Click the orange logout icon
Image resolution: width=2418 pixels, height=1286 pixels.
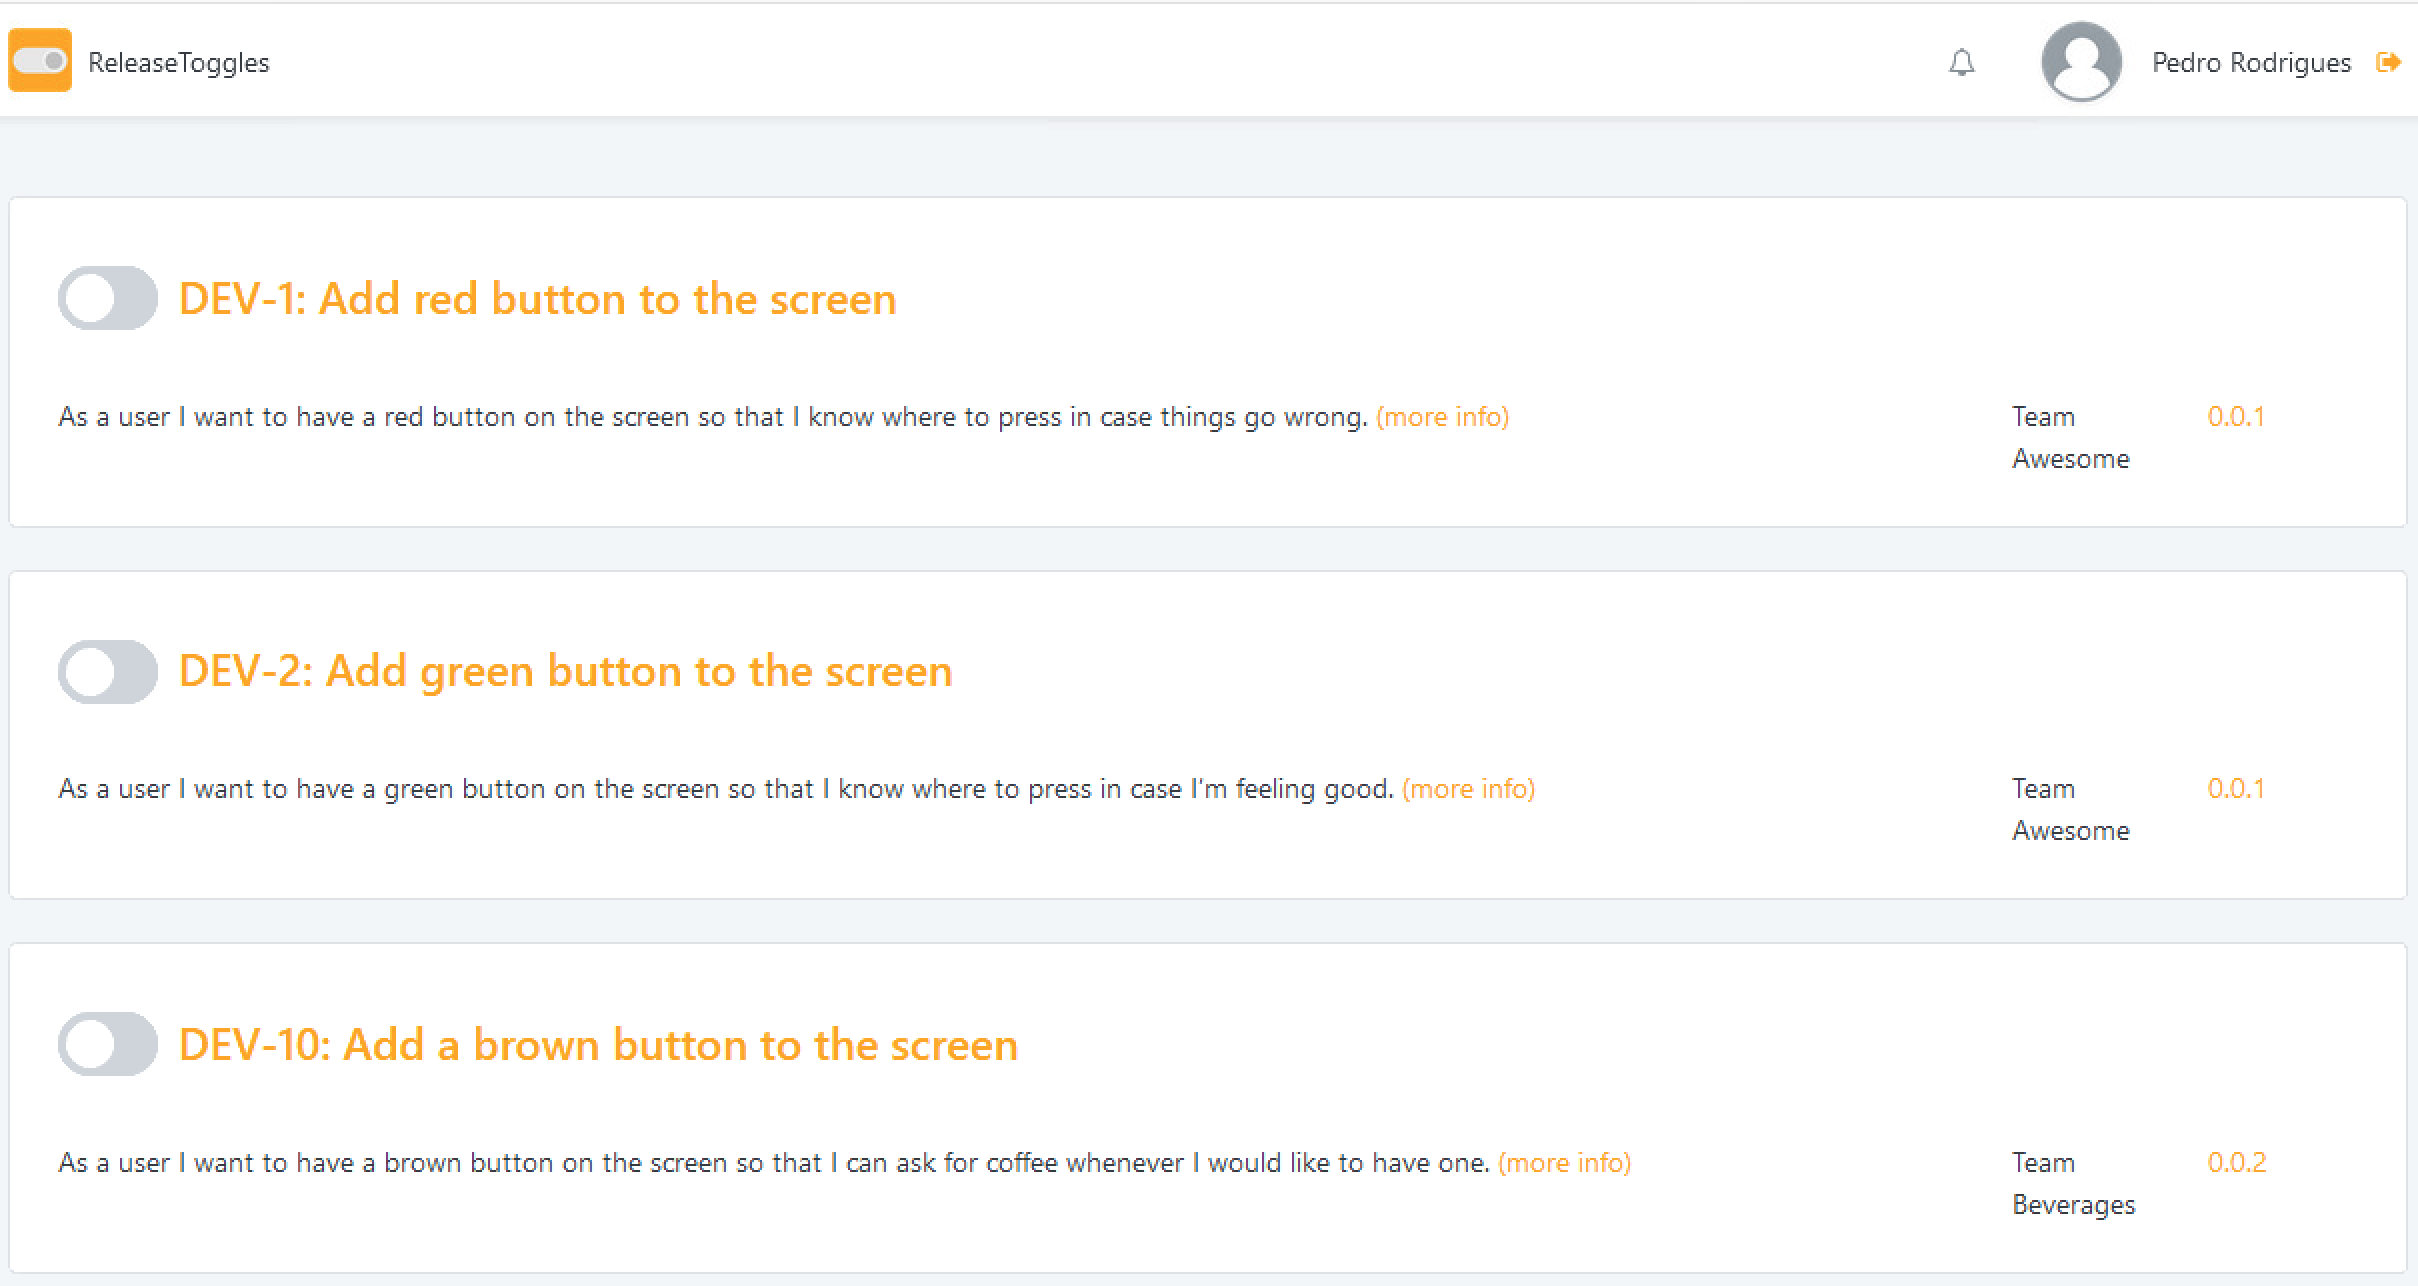tap(2389, 62)
